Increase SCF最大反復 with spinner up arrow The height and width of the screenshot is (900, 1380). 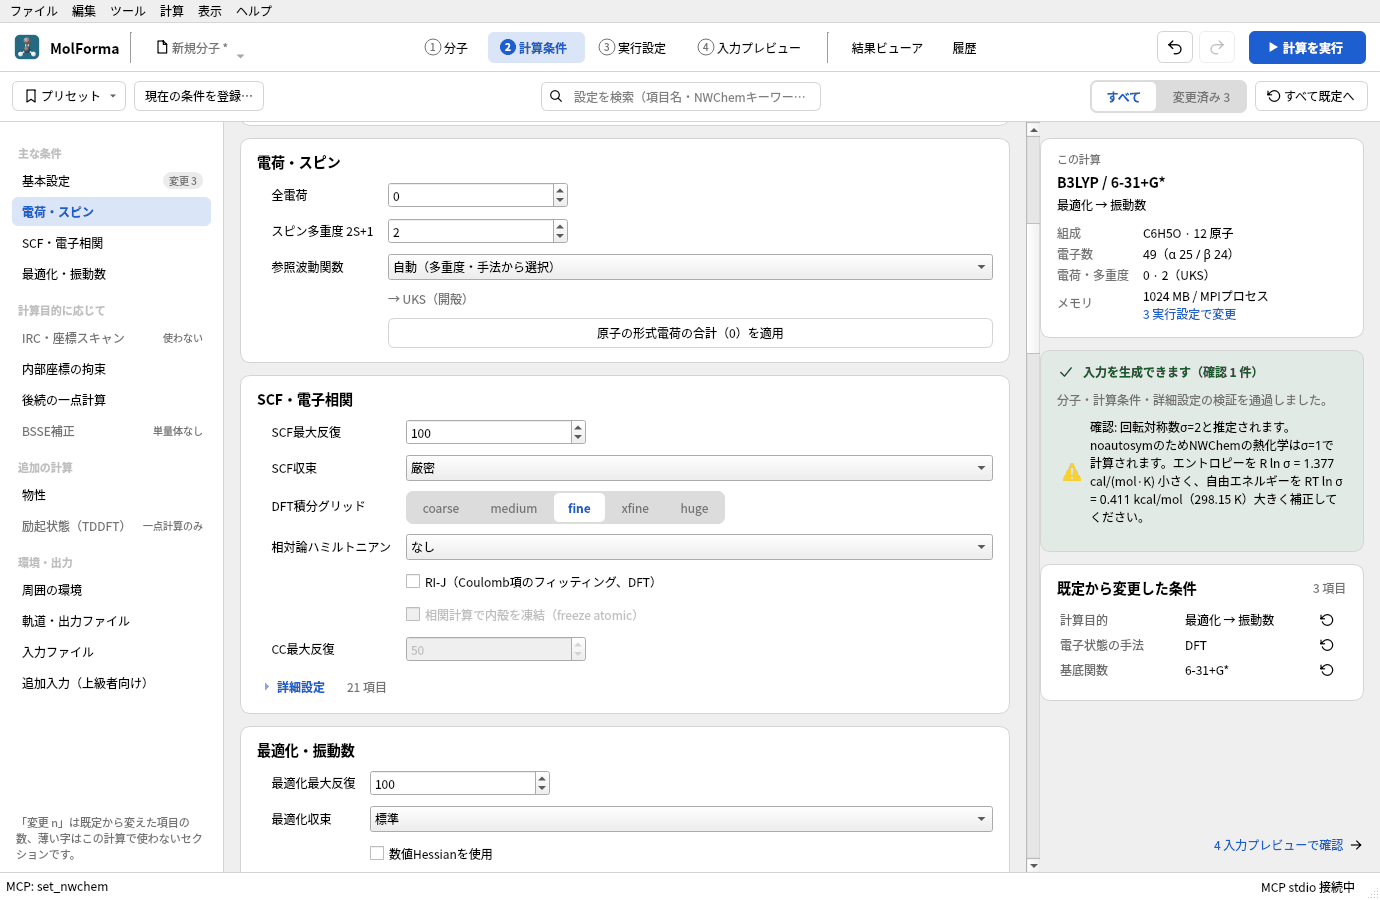[578, 427]
